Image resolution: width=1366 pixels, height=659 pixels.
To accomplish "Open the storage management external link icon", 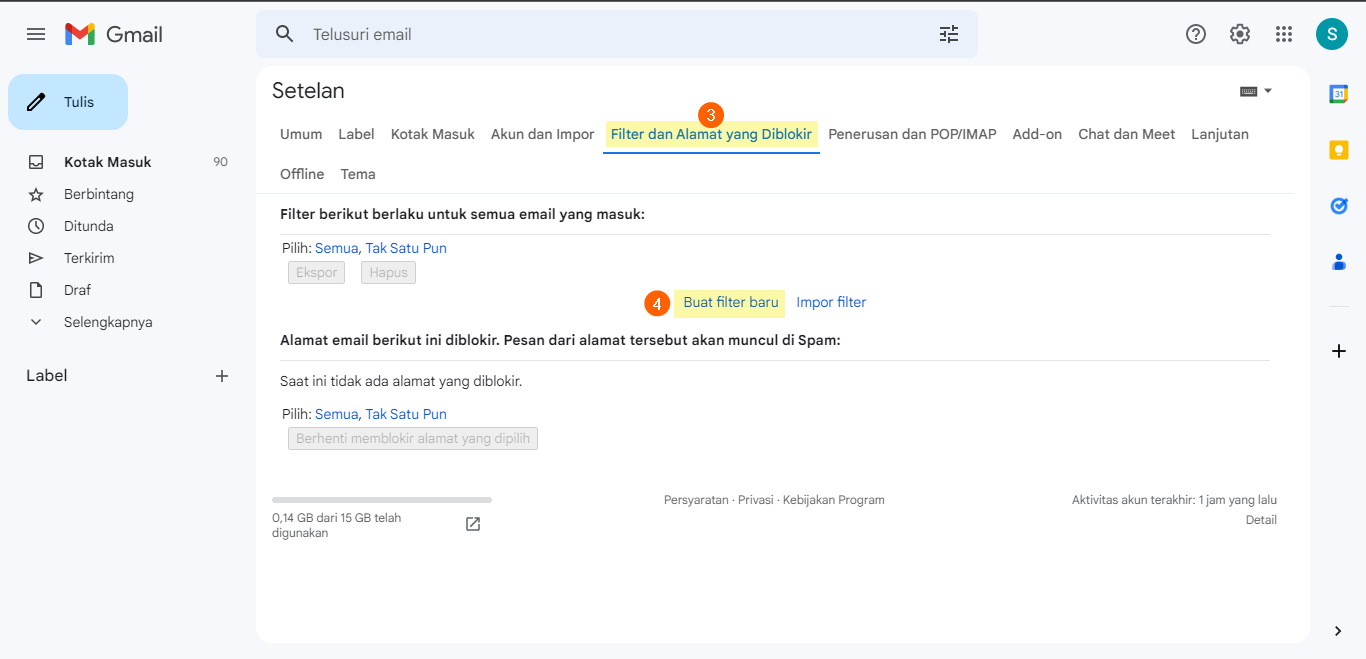I will pyautogui.click(x=473, y=524).
